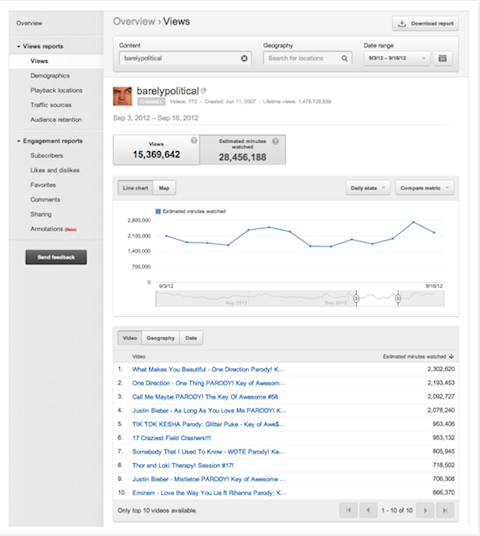Select the Views metric box
The image size is (480, 536).
[x=156, y=150]
